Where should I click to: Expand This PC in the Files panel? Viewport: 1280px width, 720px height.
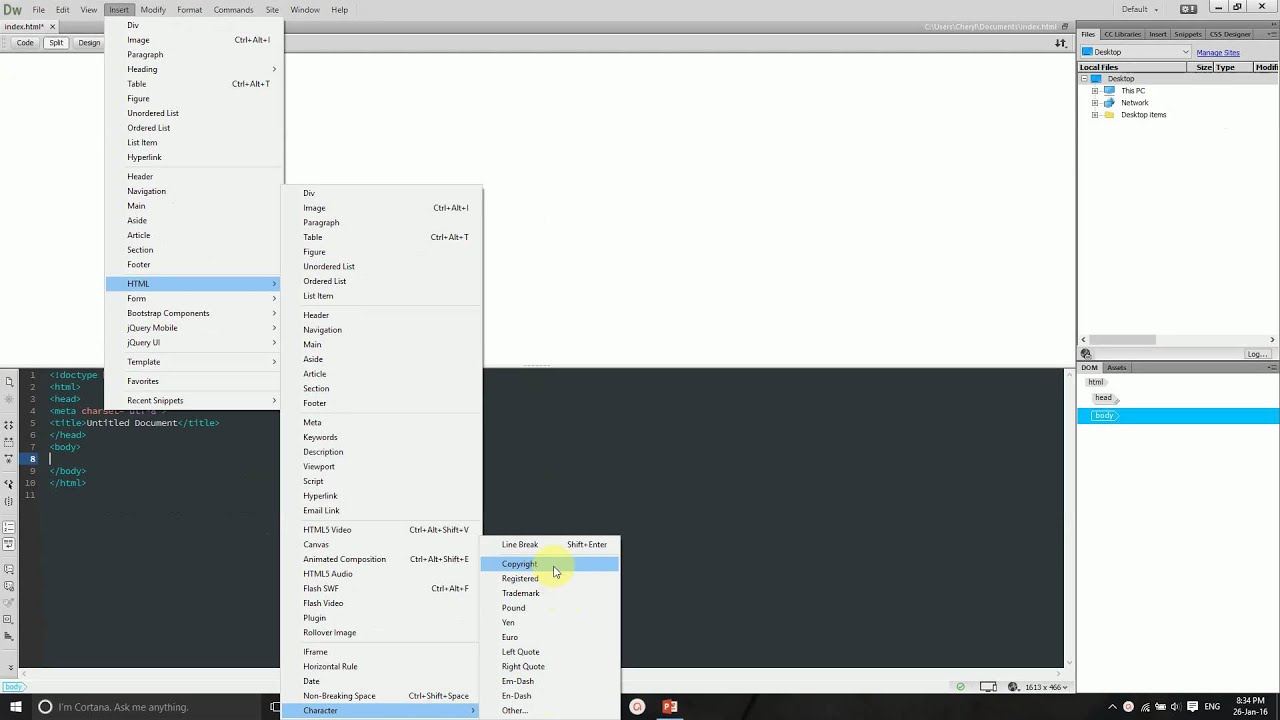click(1094, 90)
